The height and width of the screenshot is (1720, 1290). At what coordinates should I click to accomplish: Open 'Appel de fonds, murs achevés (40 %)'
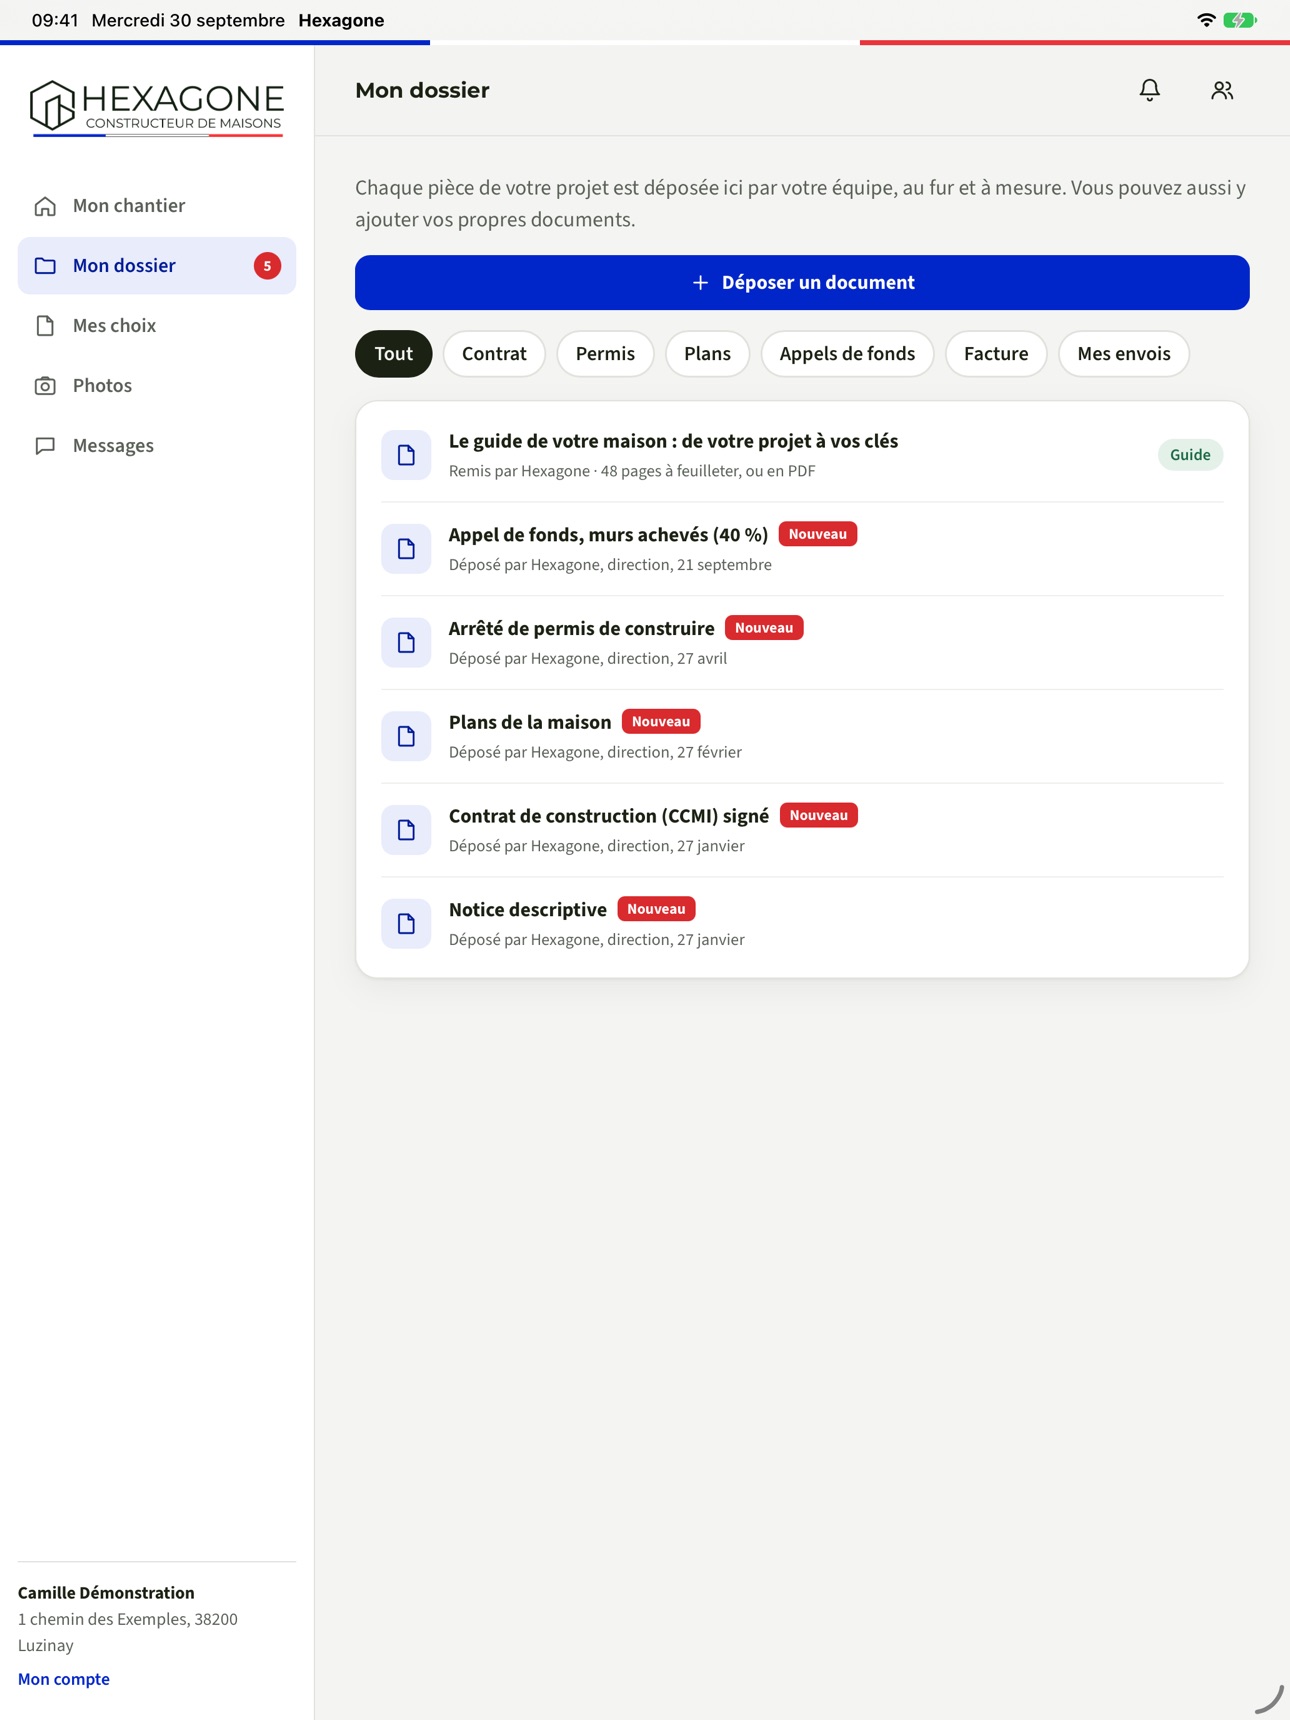(608, 535)
